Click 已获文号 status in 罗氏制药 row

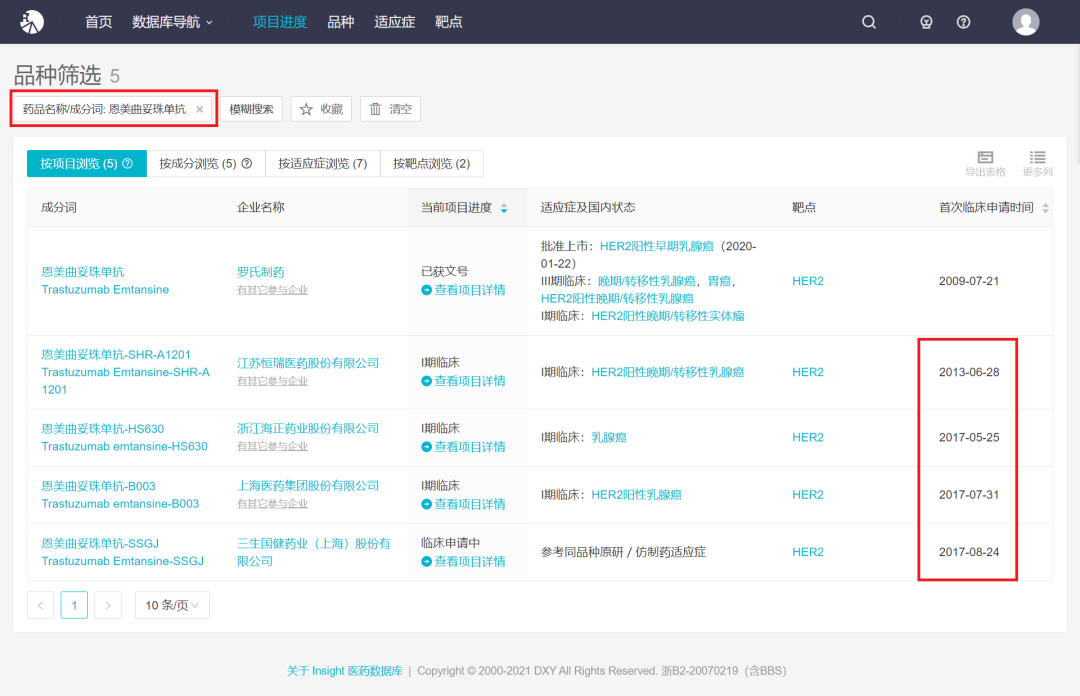click(x=444, y=272)
